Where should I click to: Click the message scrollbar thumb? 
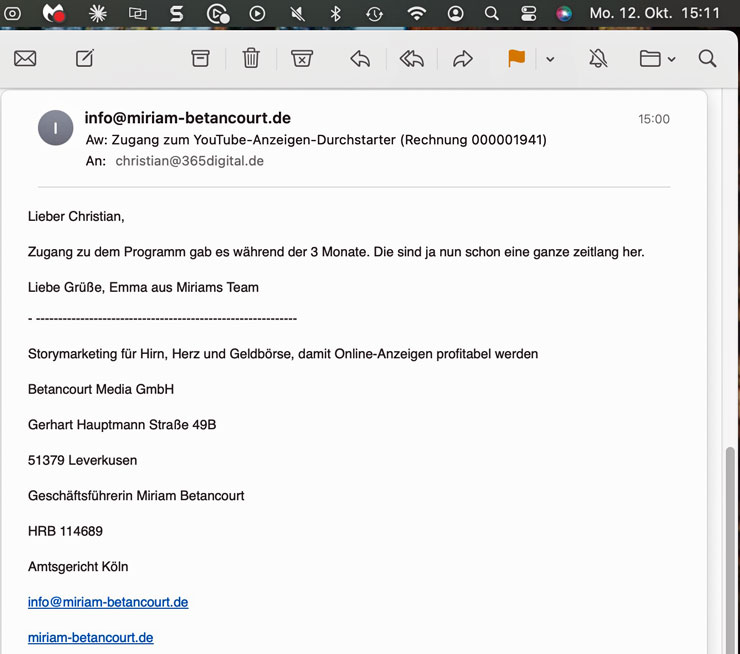[x=730, y=550]
